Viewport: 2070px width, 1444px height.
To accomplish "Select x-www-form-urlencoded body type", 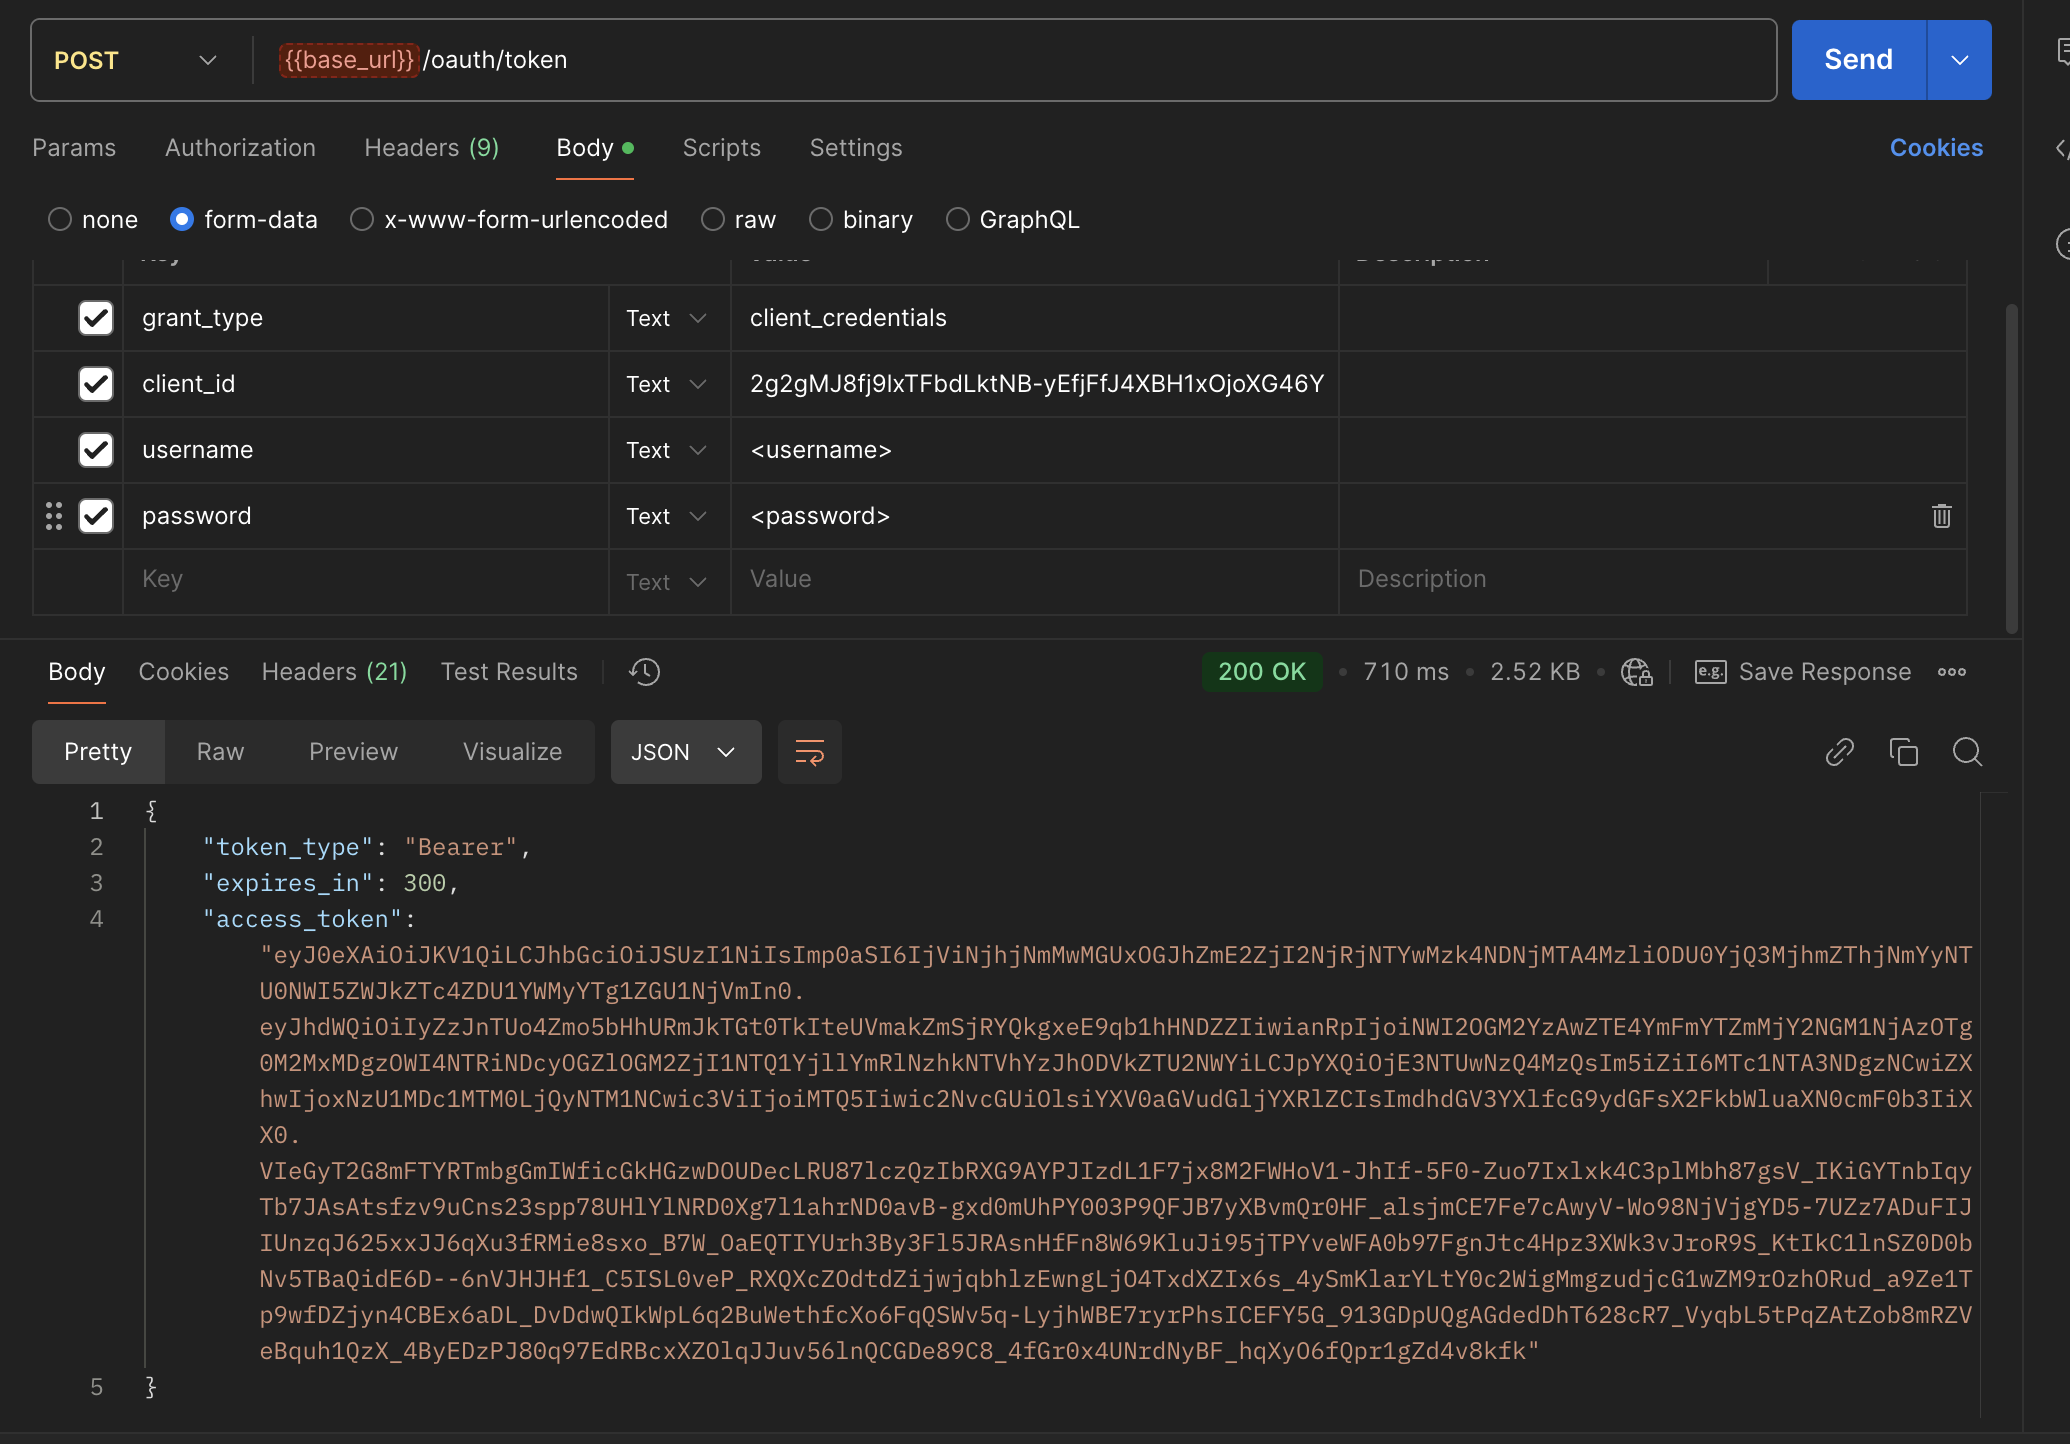I will click(x=362, y=219).
